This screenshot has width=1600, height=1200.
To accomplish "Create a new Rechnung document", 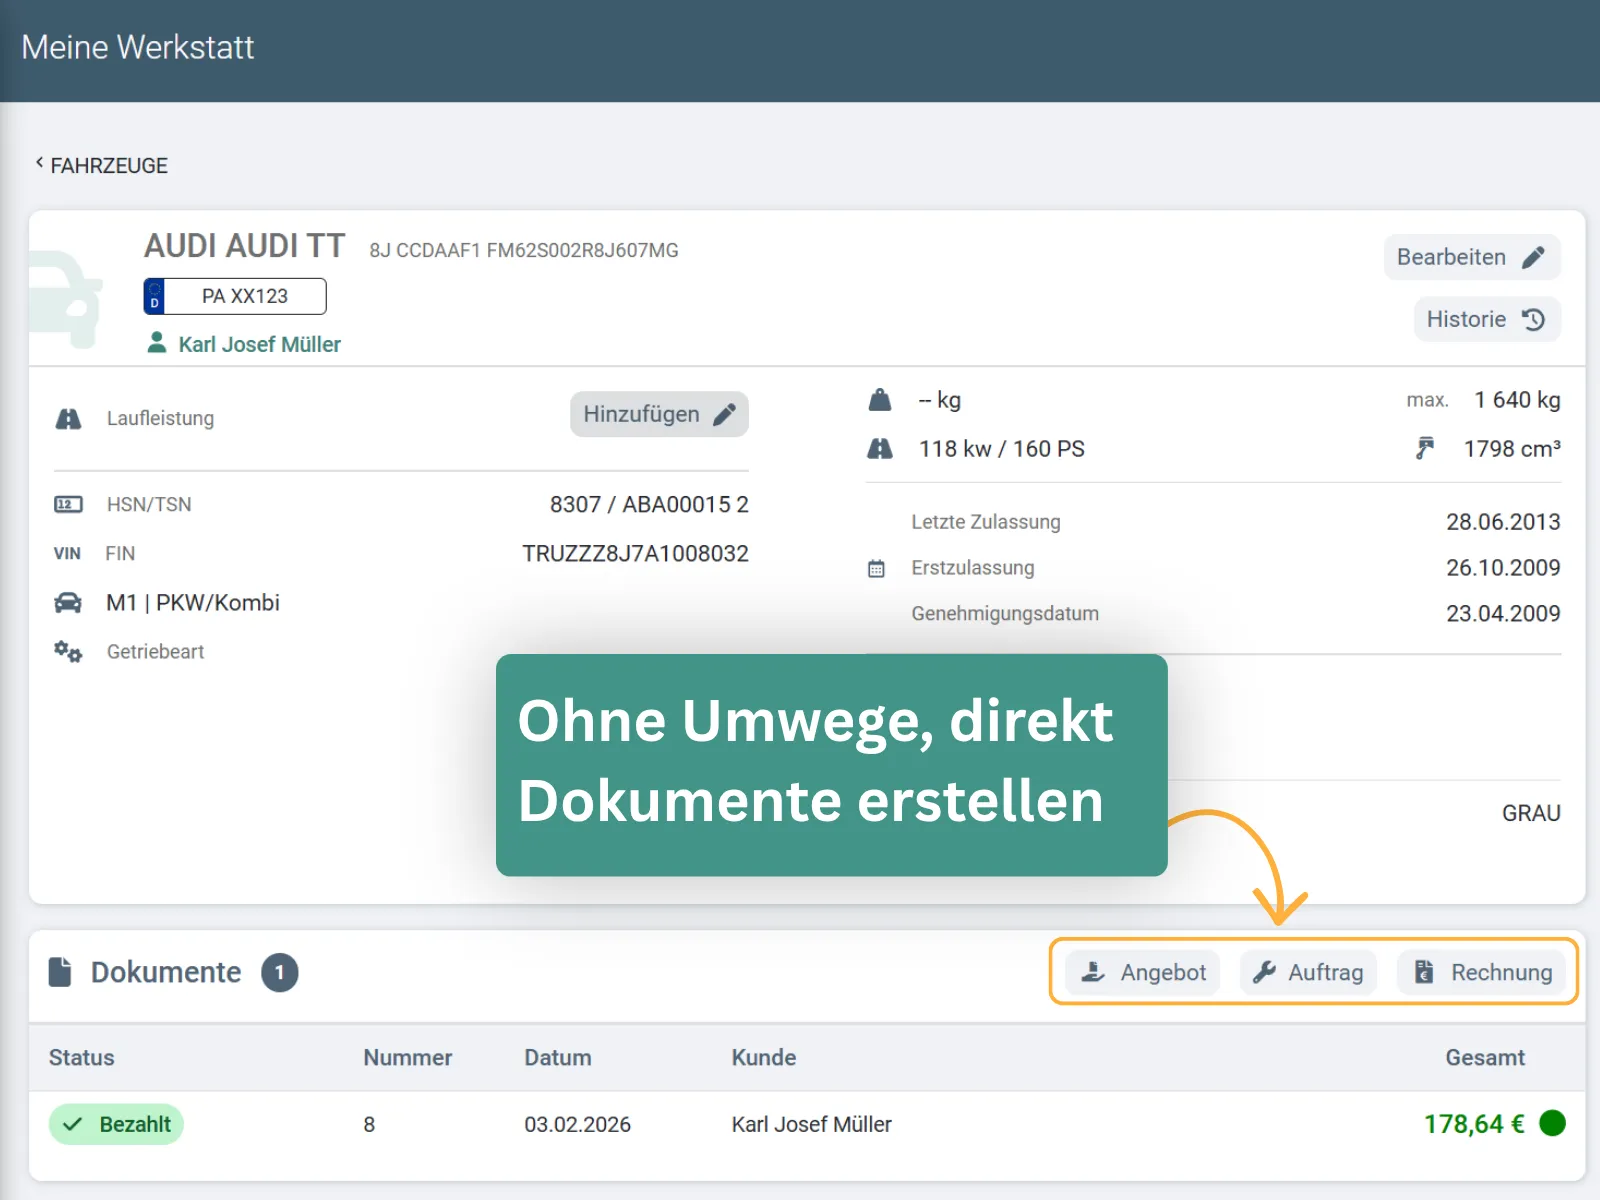I will (1483, 972).
